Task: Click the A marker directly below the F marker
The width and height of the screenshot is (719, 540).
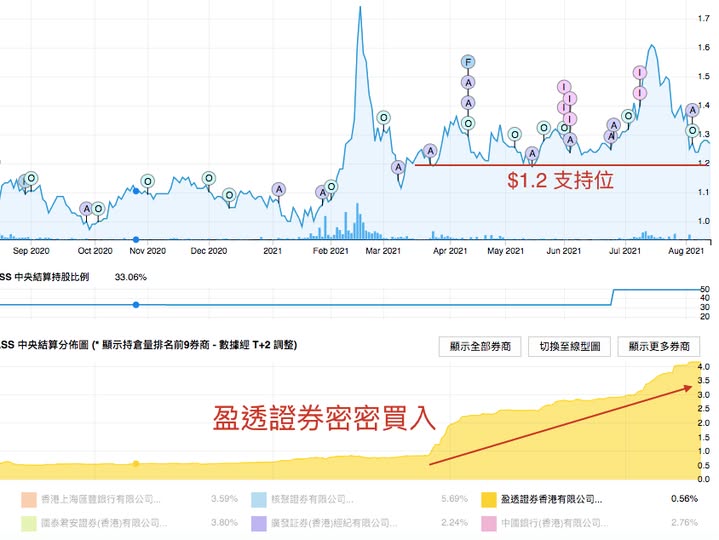Action: tap(468, 83)
